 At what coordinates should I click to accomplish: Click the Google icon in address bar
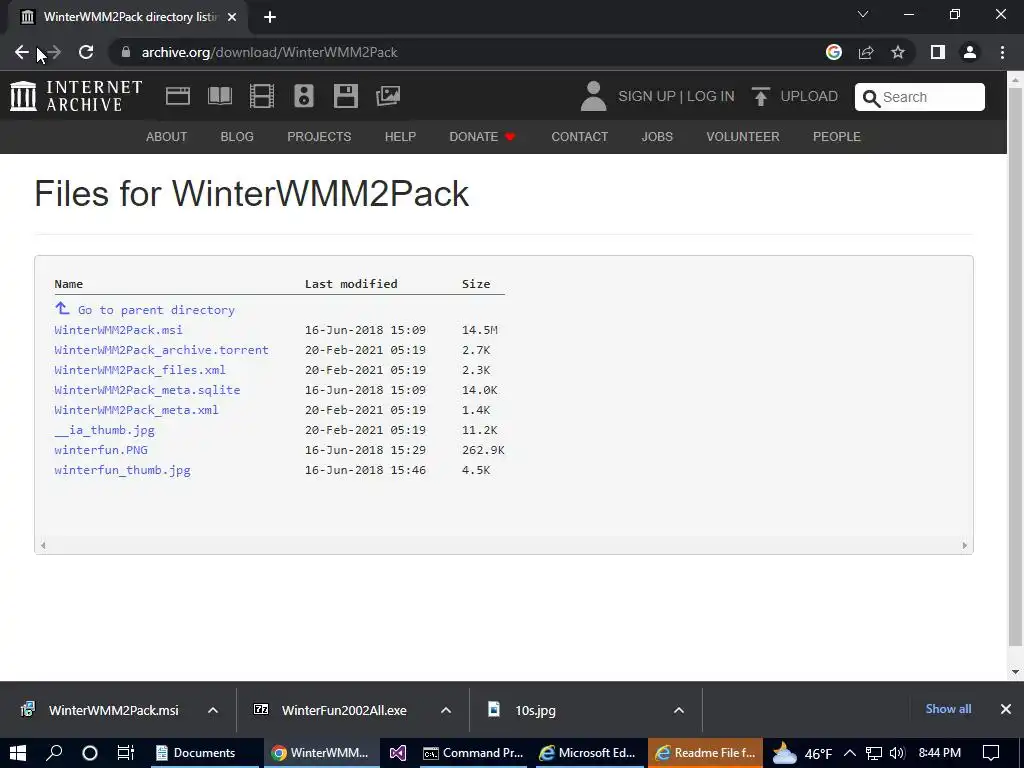(x=833, y=52)
